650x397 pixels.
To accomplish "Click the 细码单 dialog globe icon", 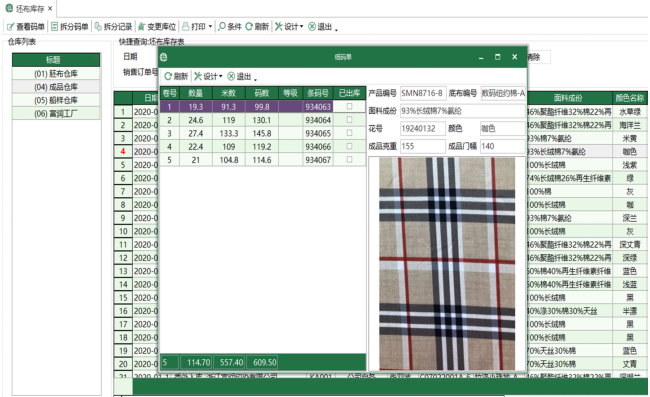I will click(164, 57).
